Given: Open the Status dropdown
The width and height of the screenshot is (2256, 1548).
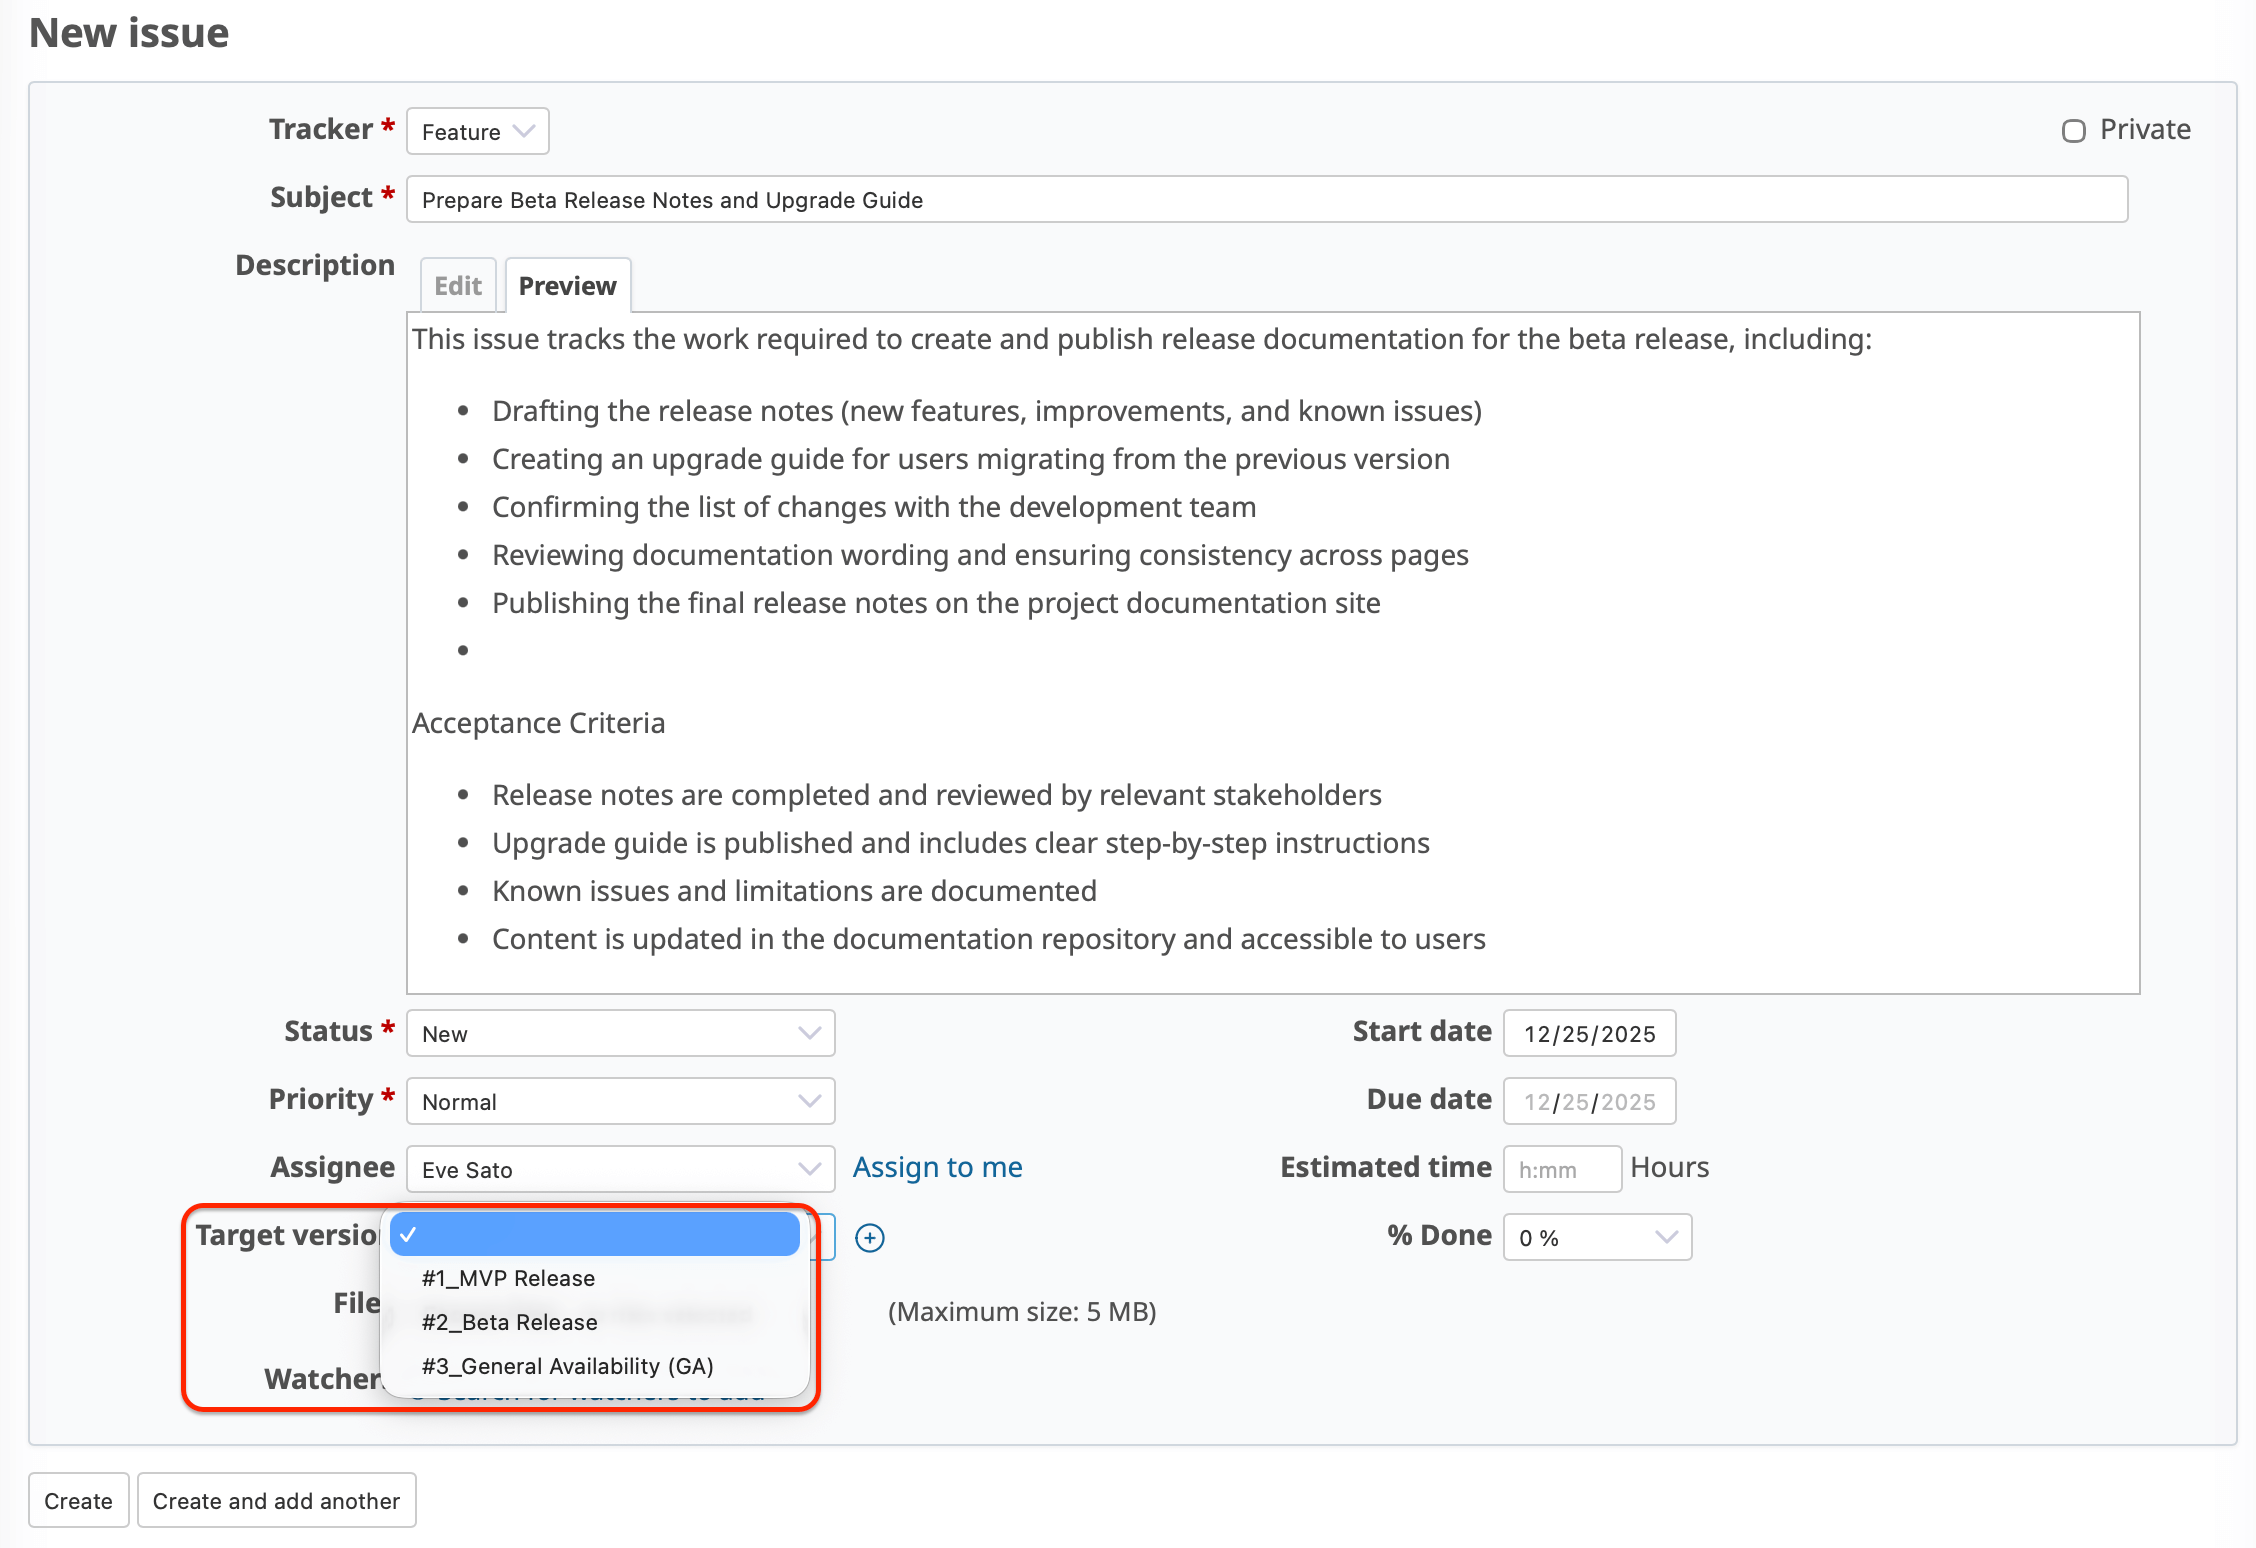Looking at the screenshot, I should pos(620,1034).
